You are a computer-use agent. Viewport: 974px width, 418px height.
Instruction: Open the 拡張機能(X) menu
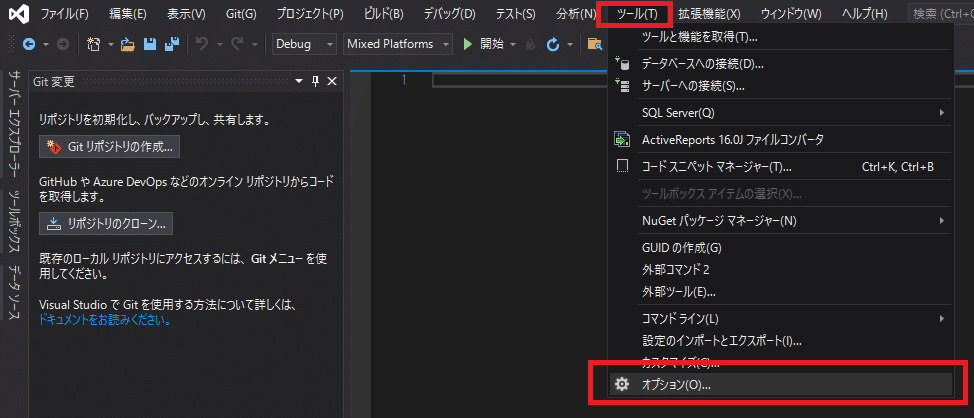click(709, 14)
